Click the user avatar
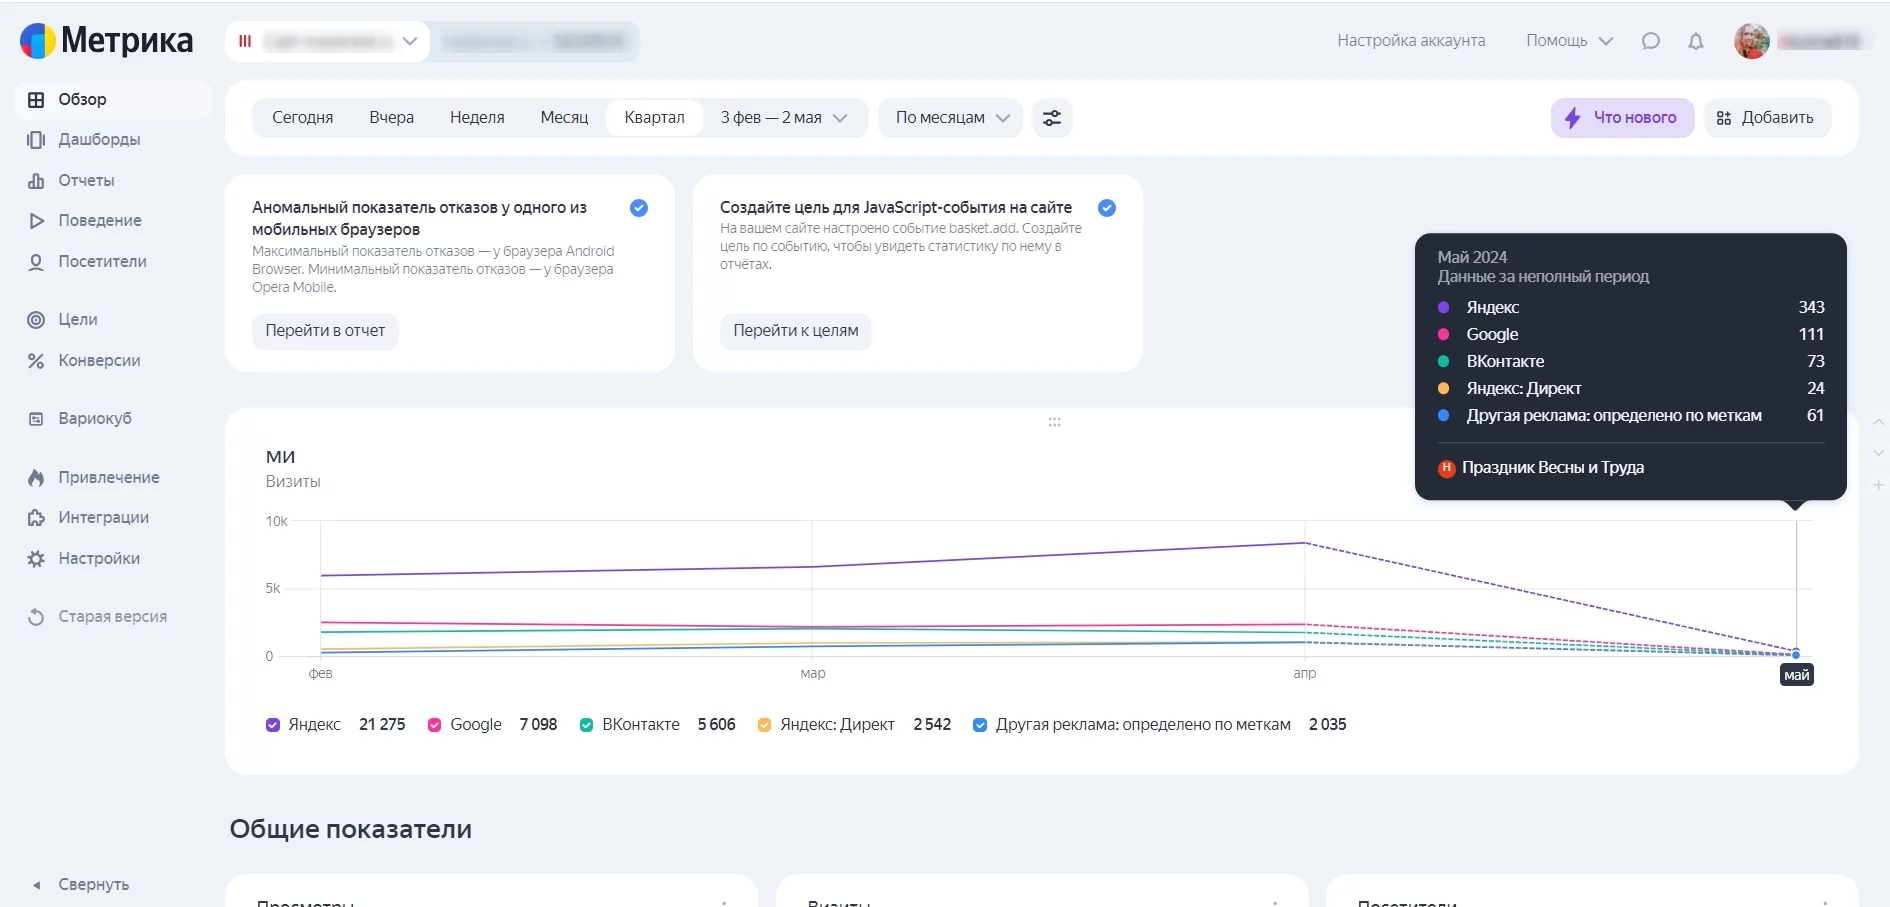Image resolution: width=1890 pixels, height=907 pixels. 1752,41
